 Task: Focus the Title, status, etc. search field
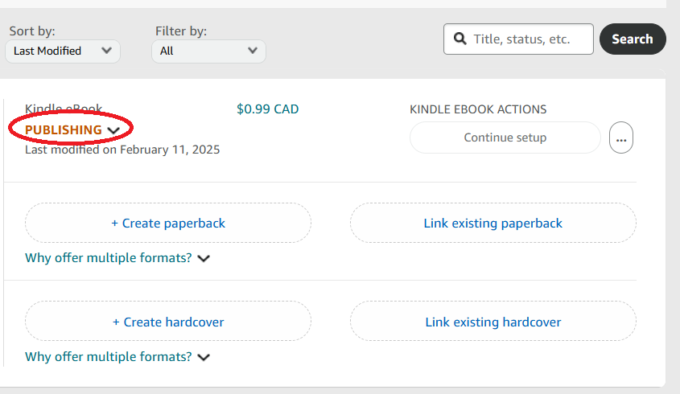[x=518, y=39]
